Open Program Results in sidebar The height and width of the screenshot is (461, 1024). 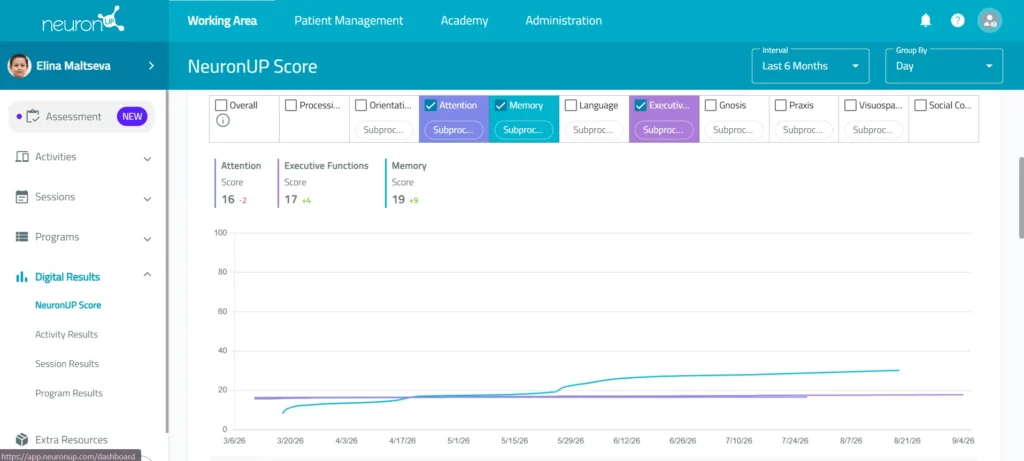[x=69, y=393]
